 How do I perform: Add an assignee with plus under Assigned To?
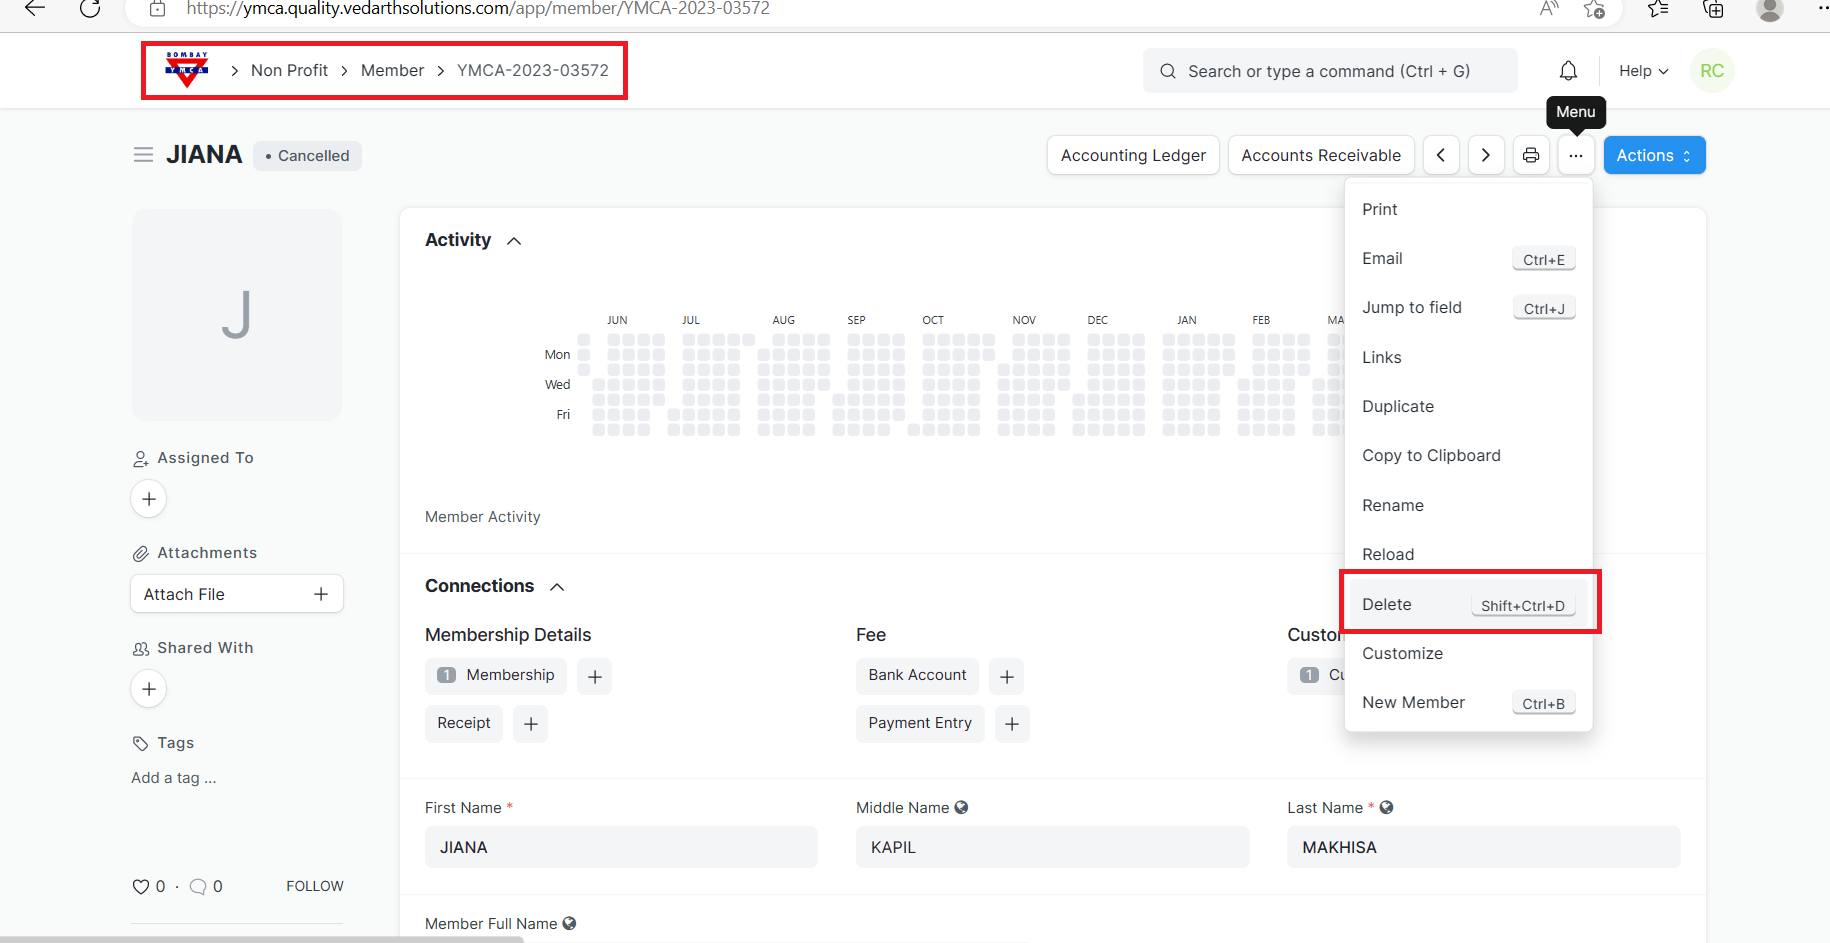point(149,499)
